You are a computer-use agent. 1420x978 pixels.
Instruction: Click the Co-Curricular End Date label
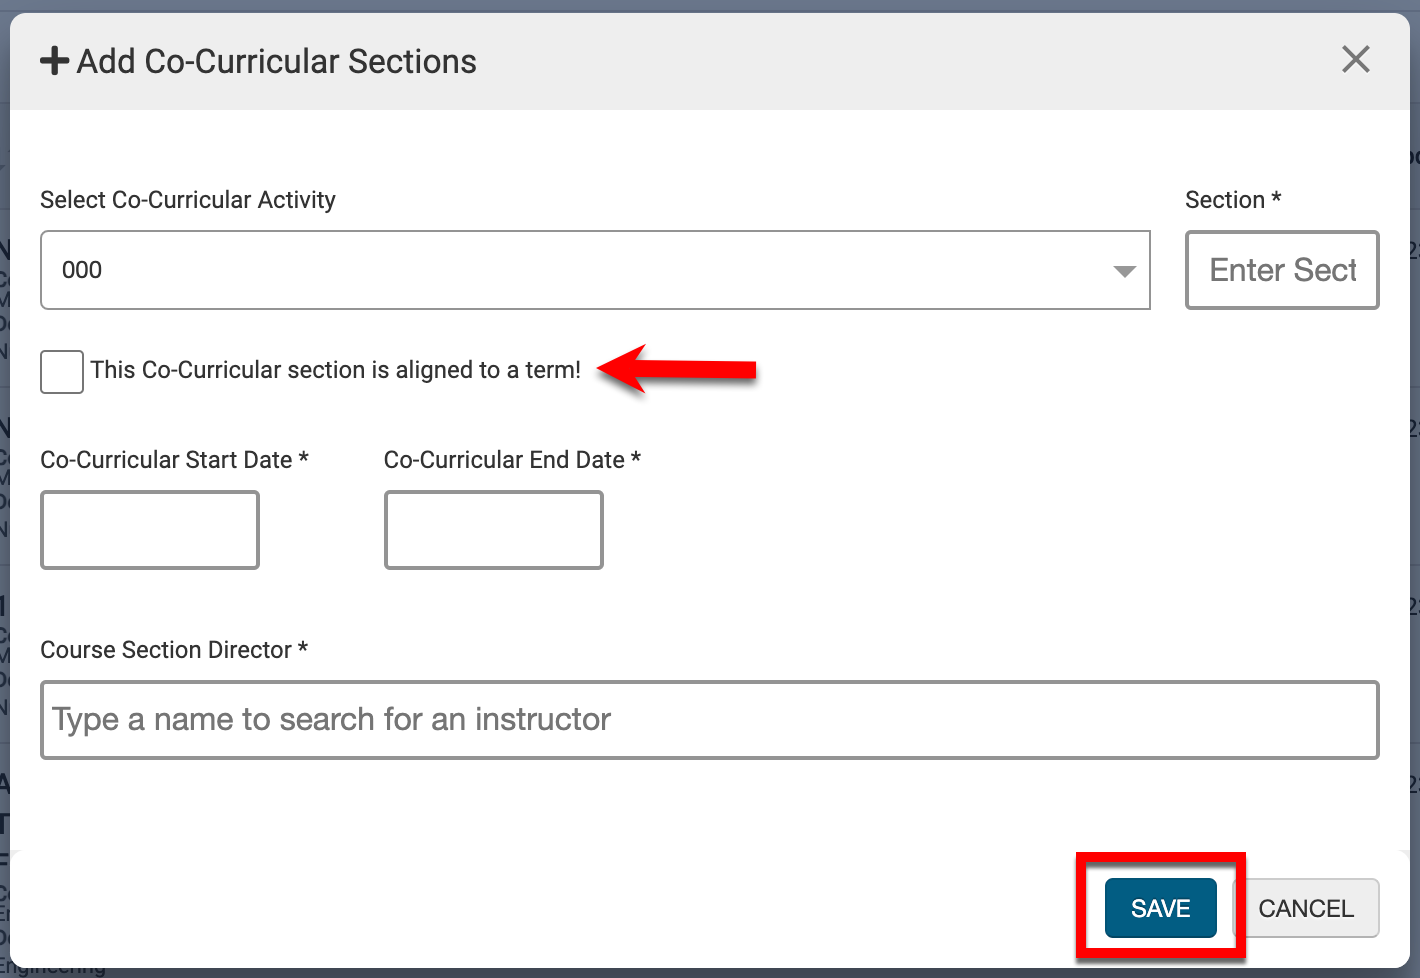(x=512, y=460)
